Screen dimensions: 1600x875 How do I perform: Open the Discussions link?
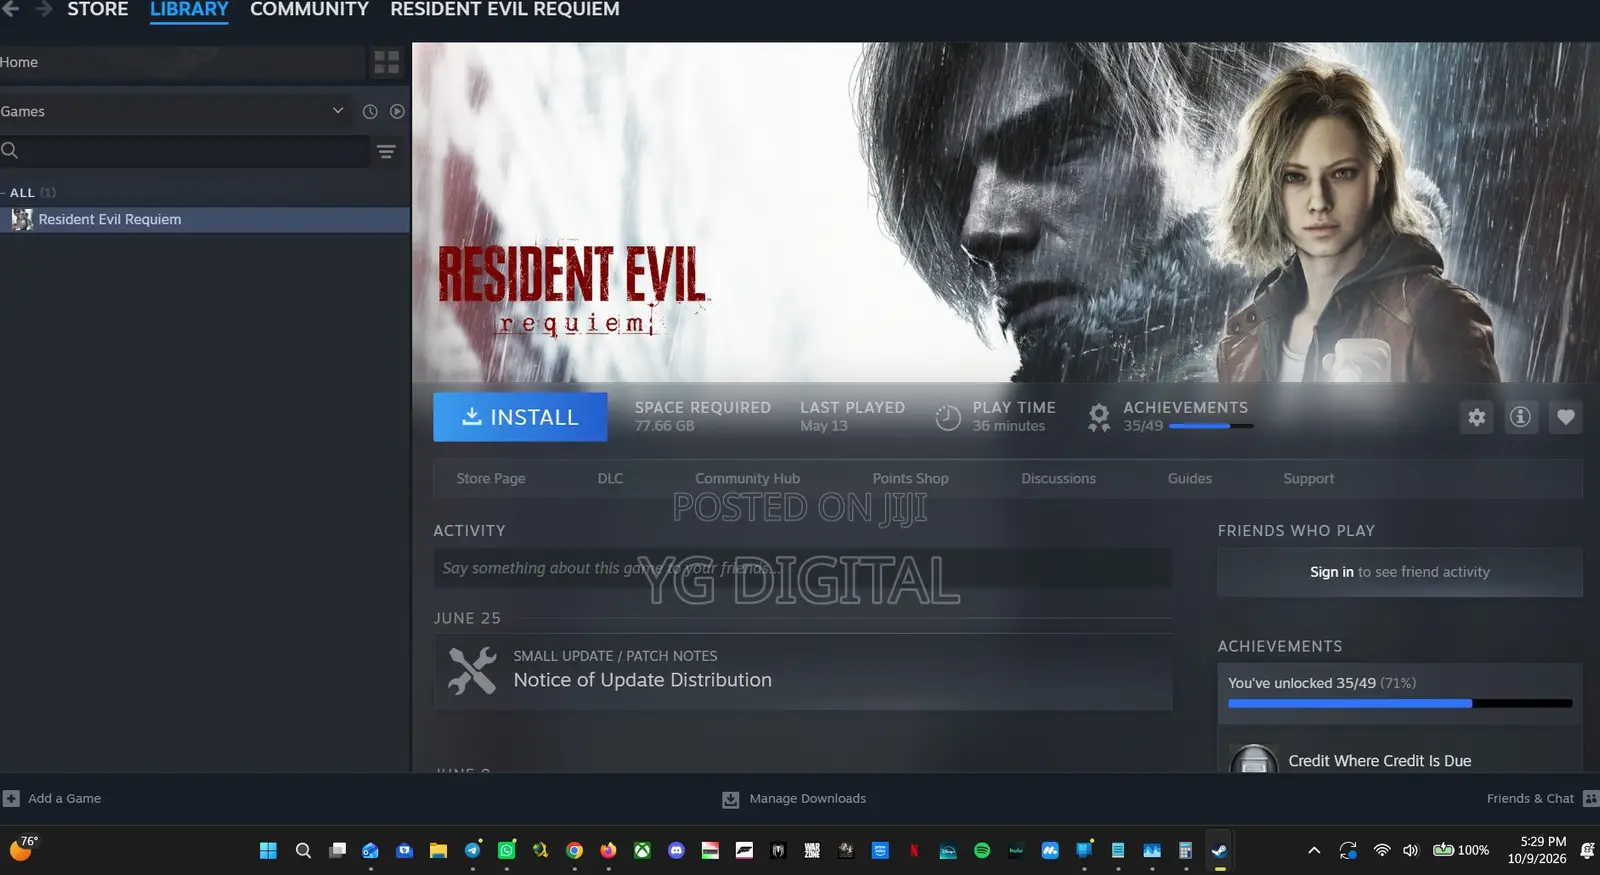click(x=1059, y=479)
